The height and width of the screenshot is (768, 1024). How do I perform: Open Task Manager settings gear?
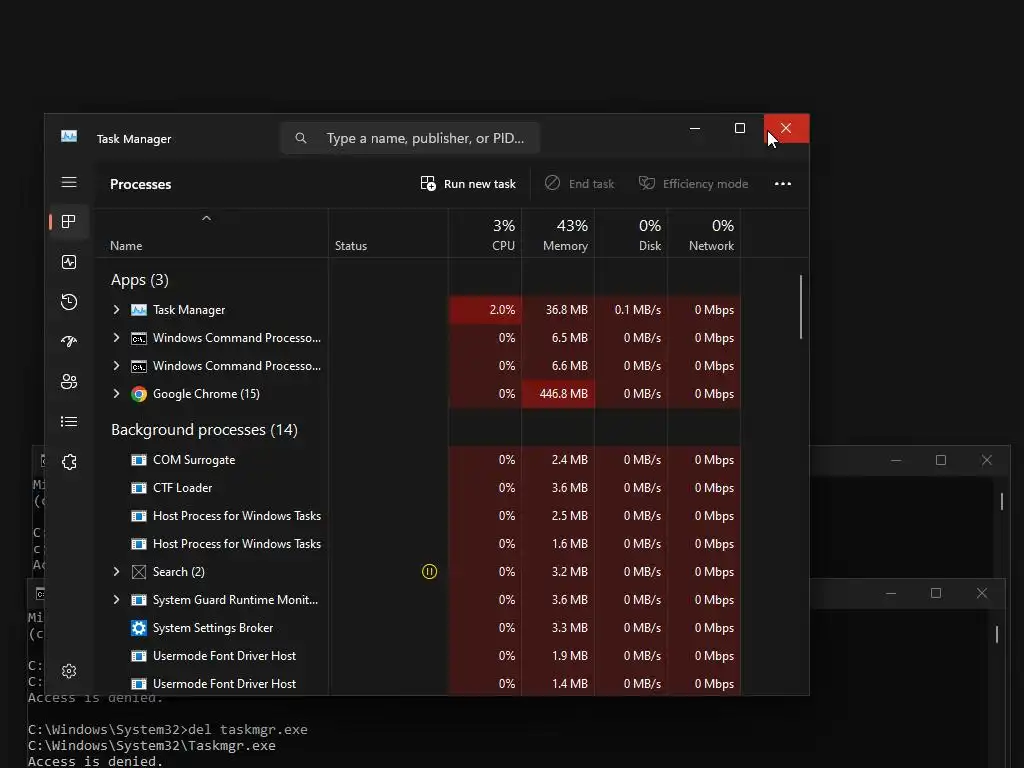[x=69, y=671]
